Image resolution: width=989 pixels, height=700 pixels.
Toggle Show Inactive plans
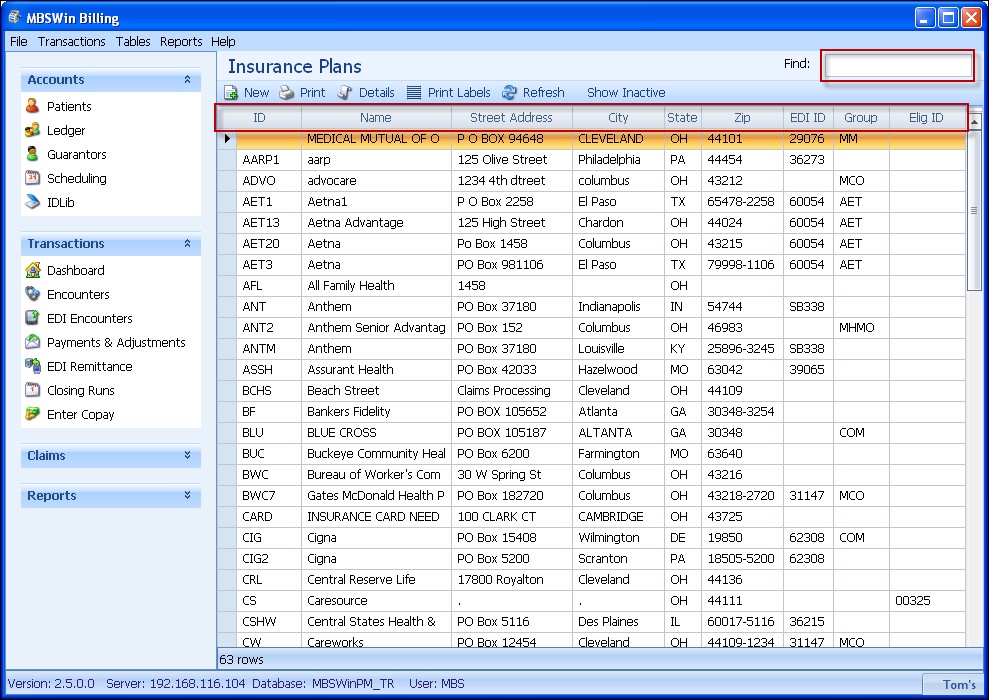625,92
